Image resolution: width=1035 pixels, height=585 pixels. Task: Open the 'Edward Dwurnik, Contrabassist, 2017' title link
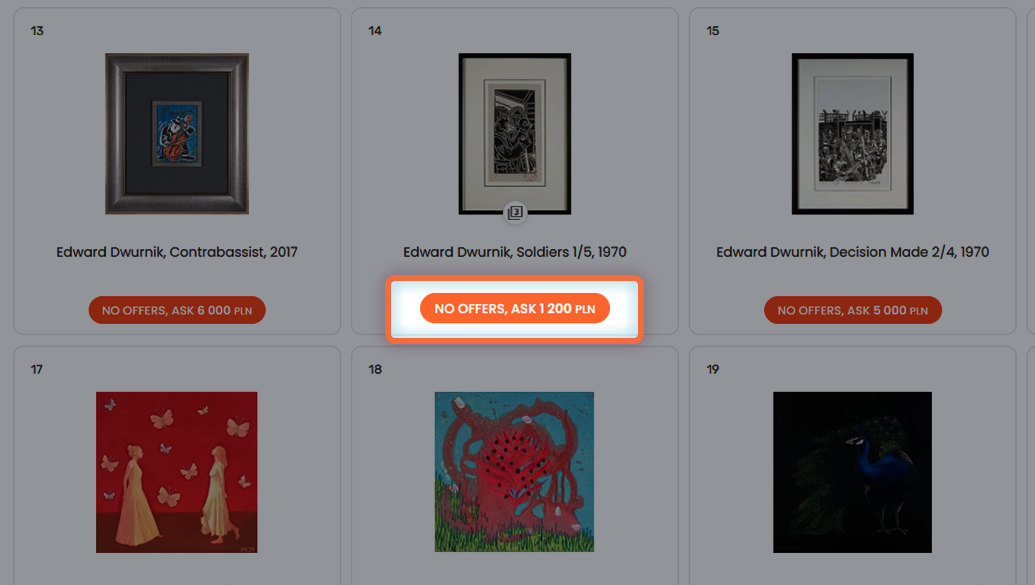[x=177, y=252]
